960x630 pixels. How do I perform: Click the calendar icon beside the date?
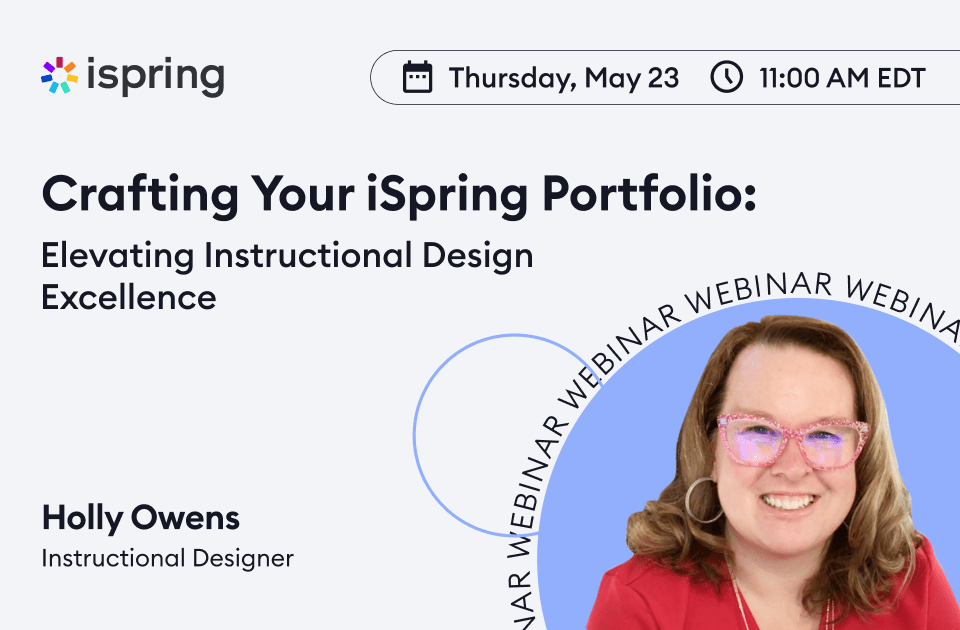coord(417,77)
